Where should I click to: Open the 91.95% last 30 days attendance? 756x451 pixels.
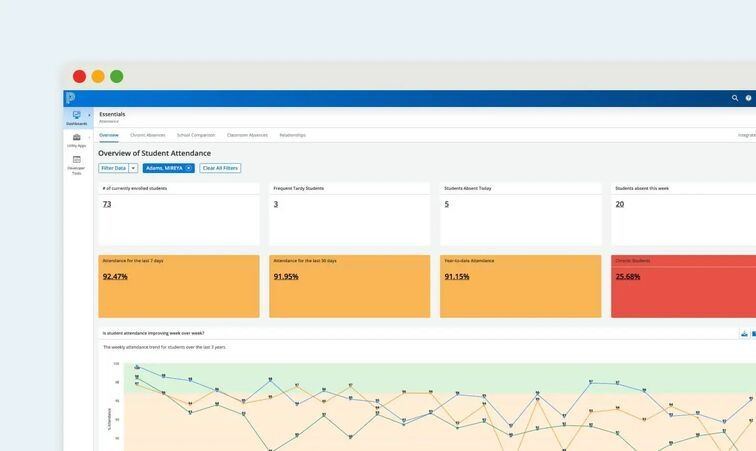tap(286, 276)
